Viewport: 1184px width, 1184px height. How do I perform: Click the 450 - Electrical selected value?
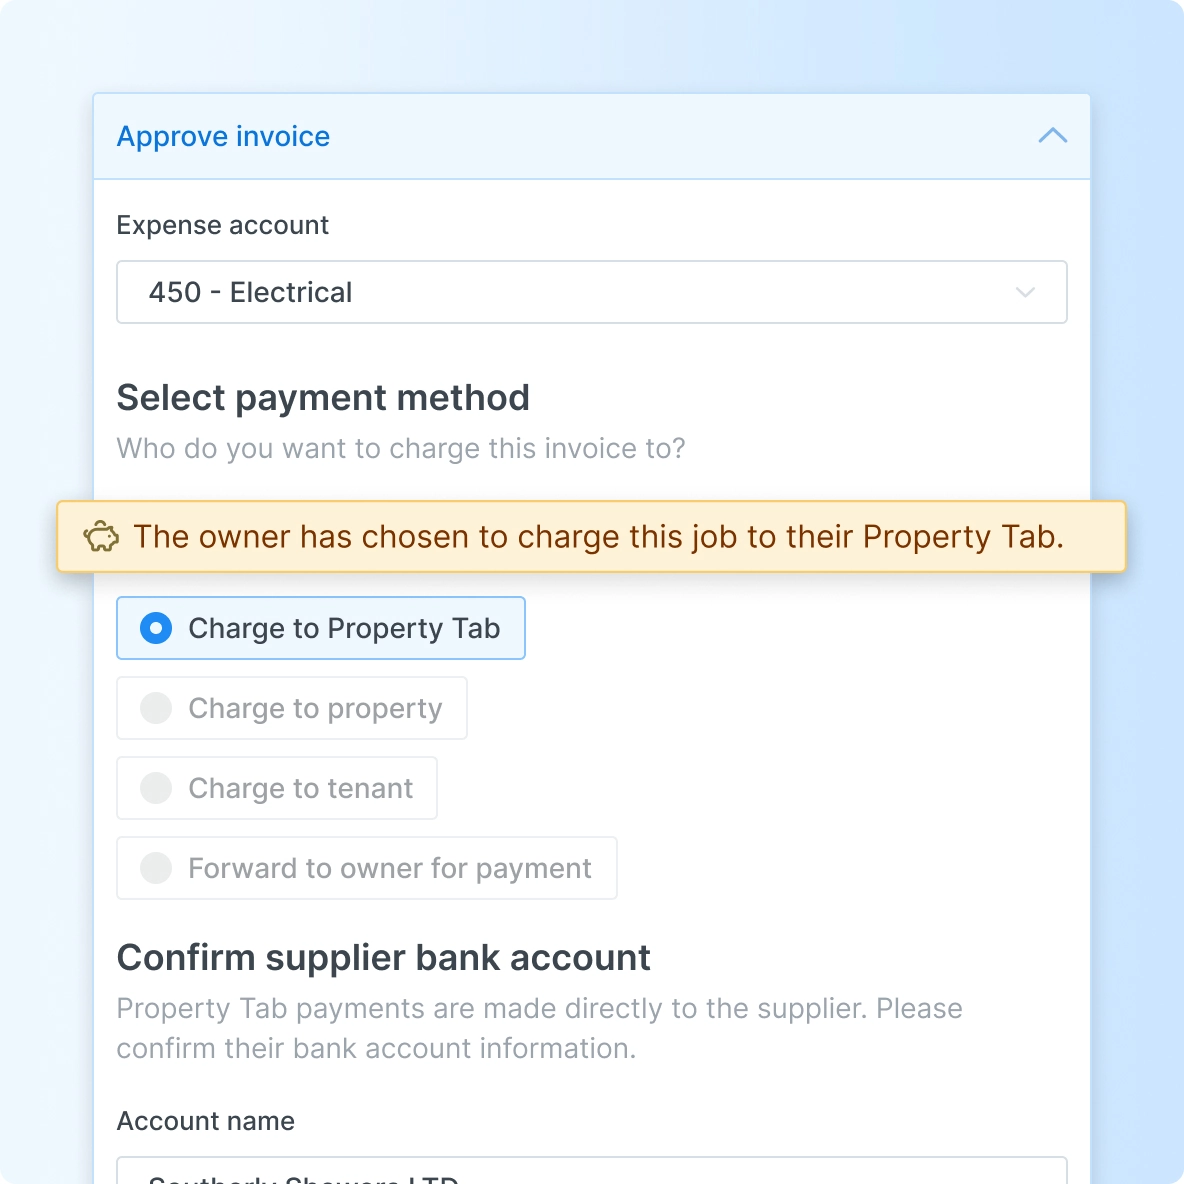250,292
